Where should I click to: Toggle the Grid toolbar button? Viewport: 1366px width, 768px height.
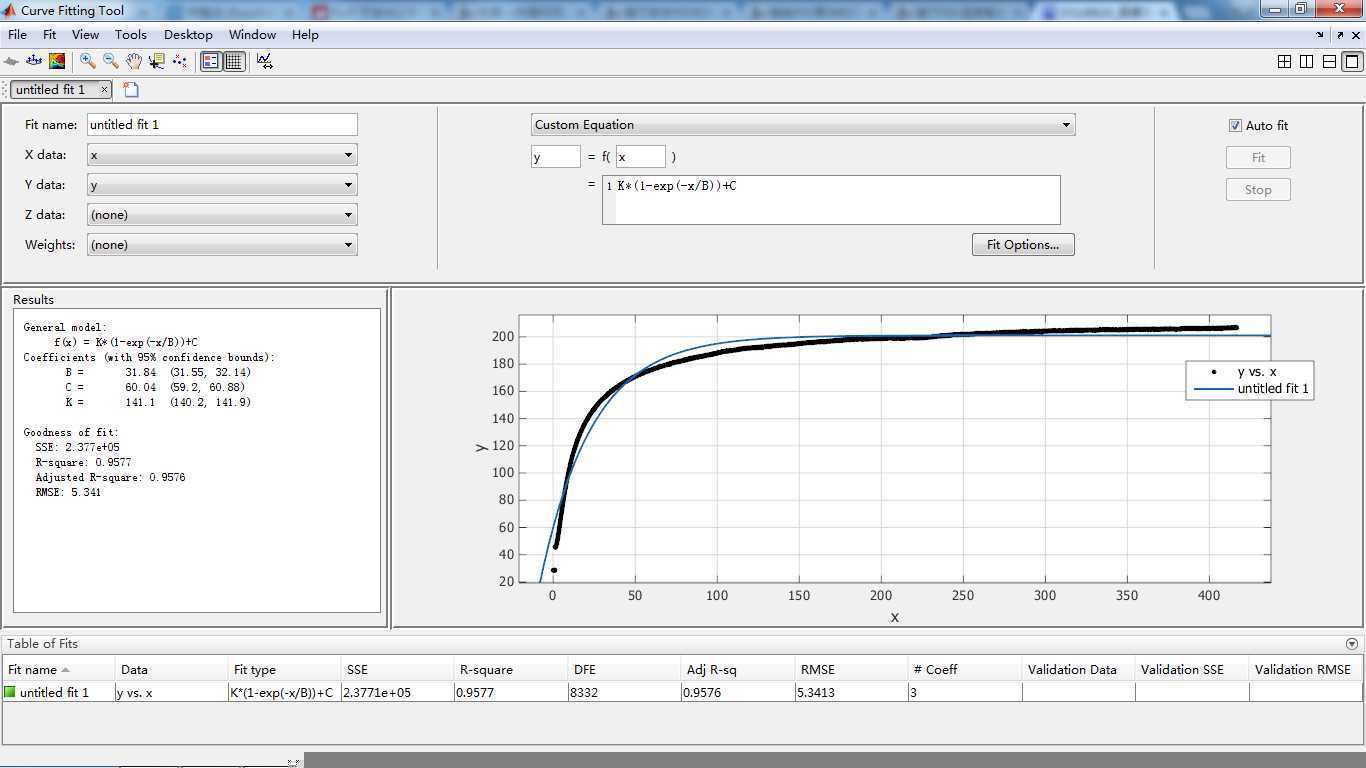234,61
